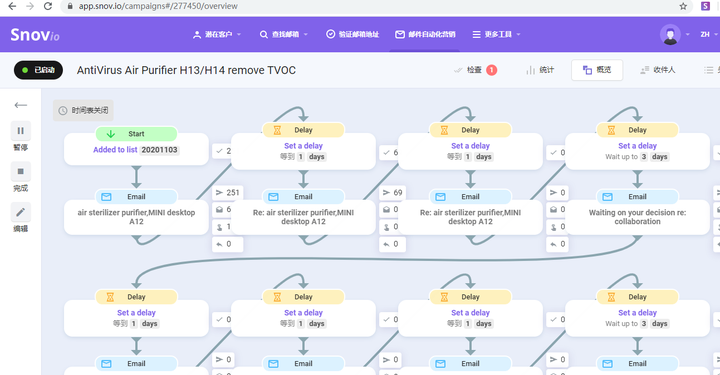Image resolution: width=720 pixels, height=375 pixels.
Task: Click the sent count 251 stat
Action: pyautogui.click(x=228, y=192)
